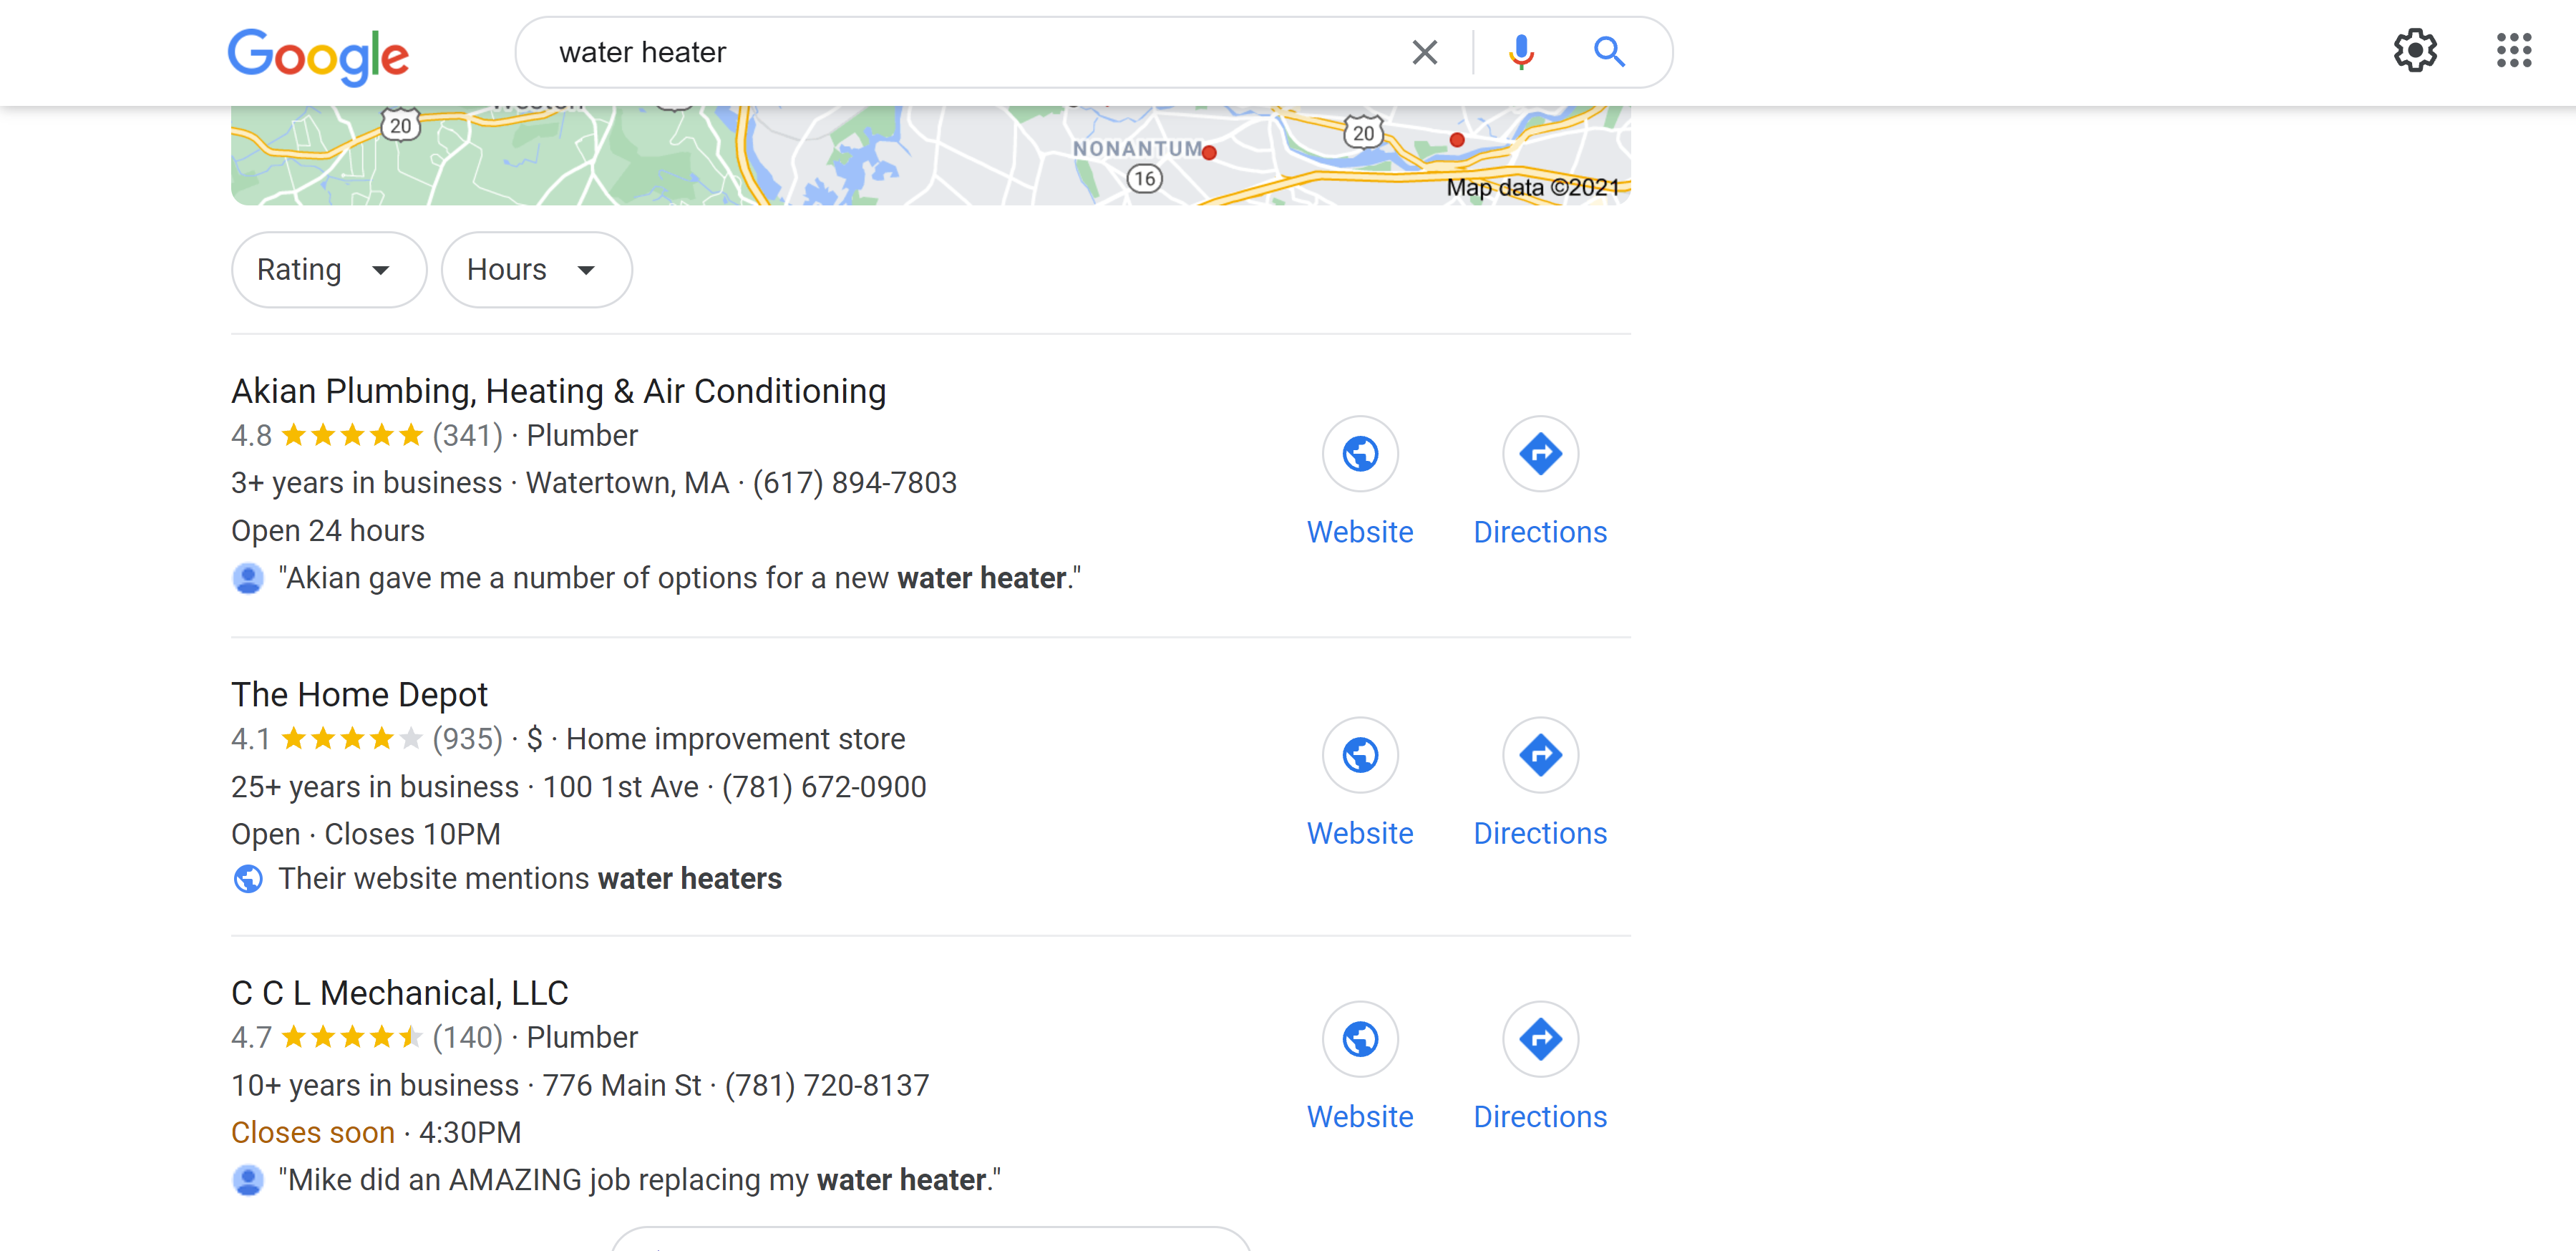Open Akian Plumbing website globe icon
2576x1251 pixels.
pyautogui.click(x=1360, y=454)
